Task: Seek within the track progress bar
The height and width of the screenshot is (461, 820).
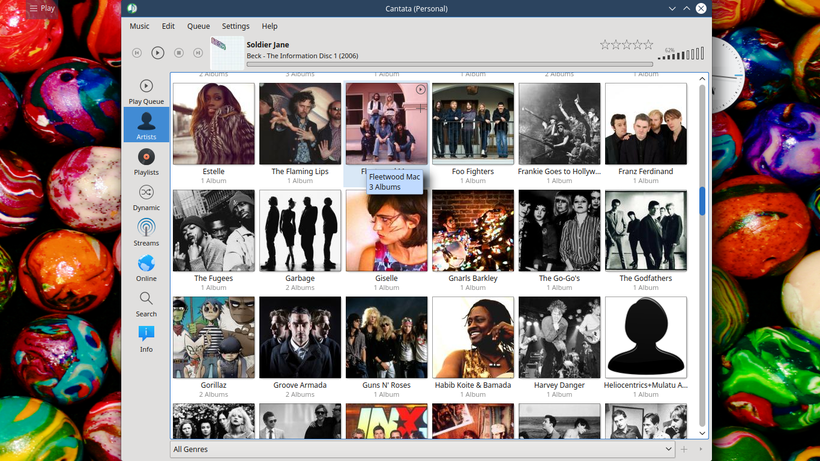Action: pos(450,64)
